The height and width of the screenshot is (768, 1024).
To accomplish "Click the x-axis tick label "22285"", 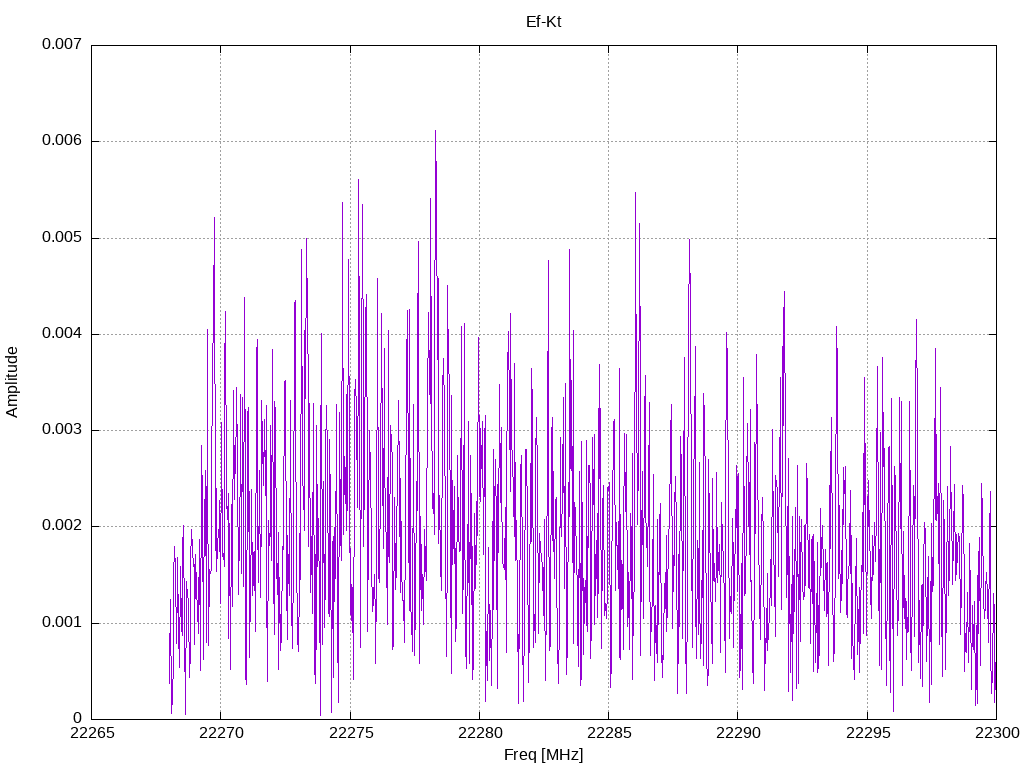I will pos(609,733).
